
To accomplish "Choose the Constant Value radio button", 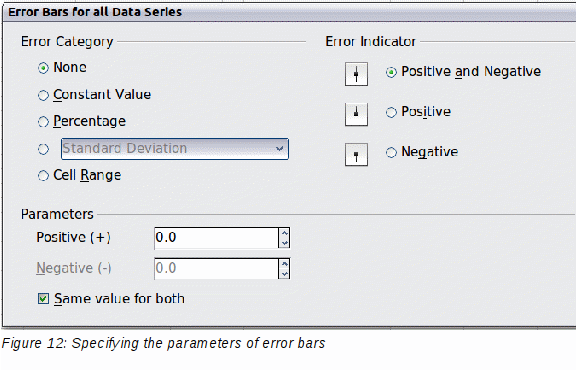I will pyautogui.click(x=43, y=95).
